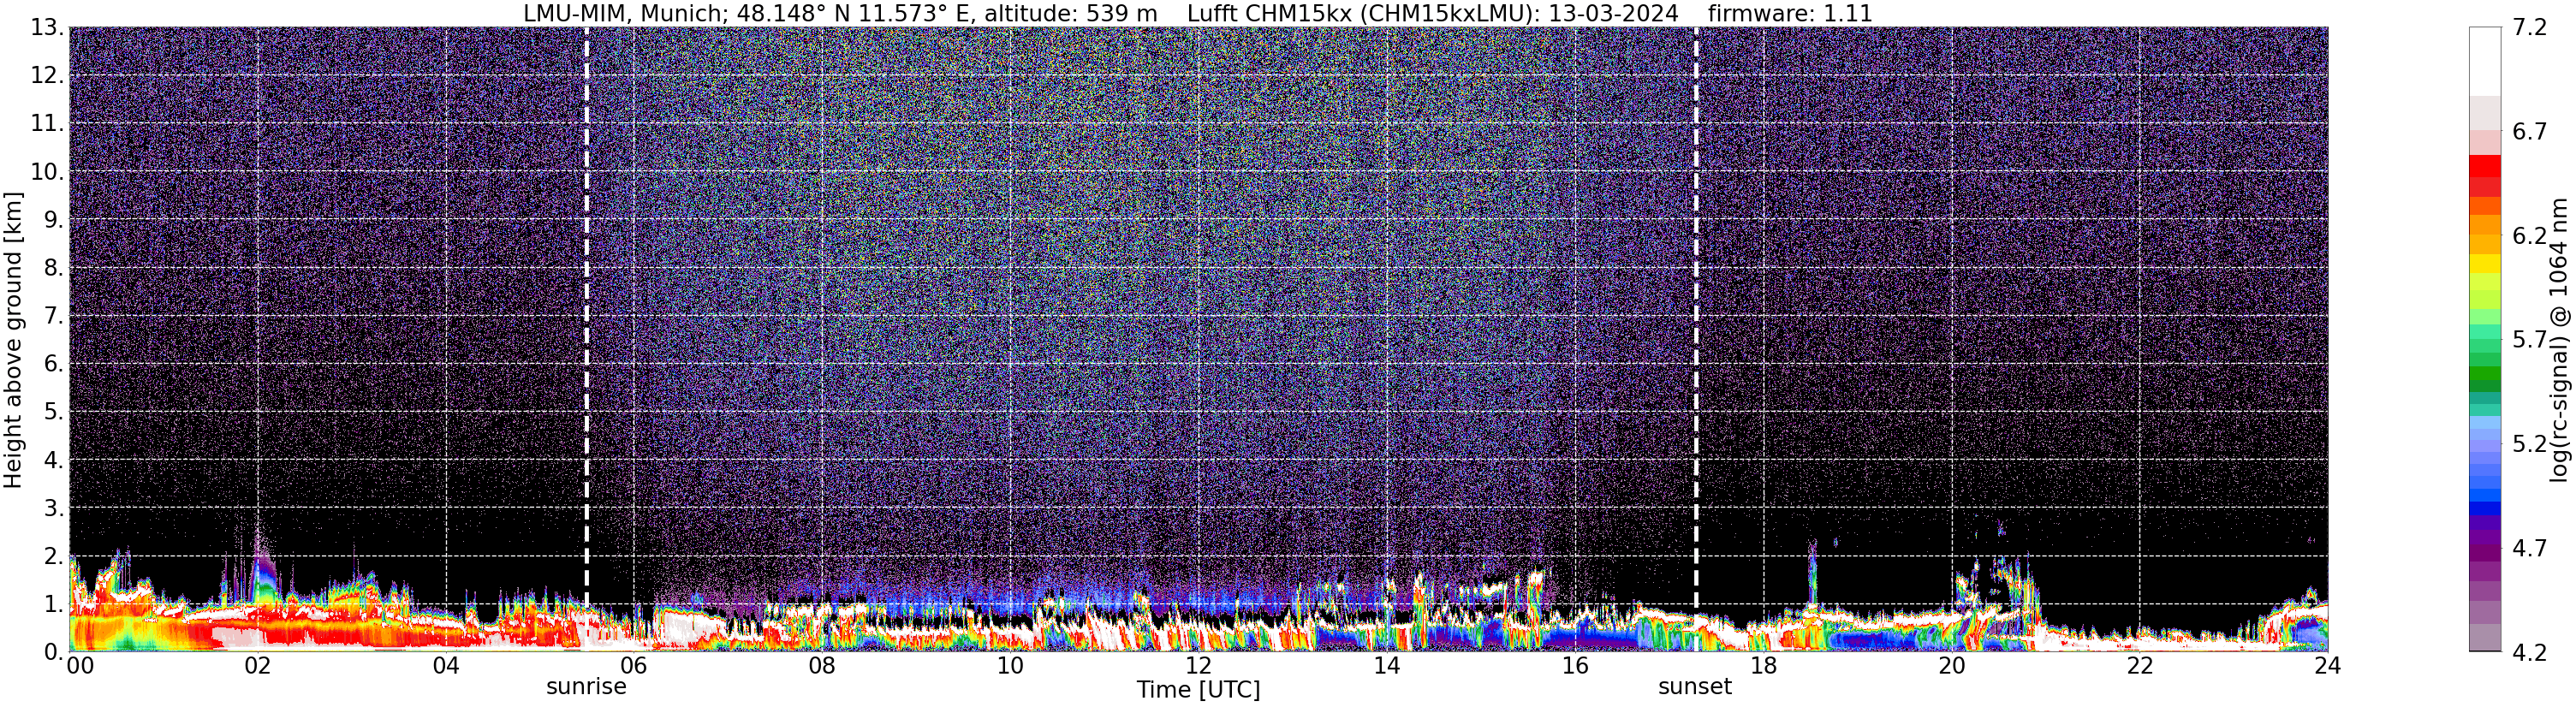
Task: Click the time axis tick '16'
Action: coord(1575,666)
